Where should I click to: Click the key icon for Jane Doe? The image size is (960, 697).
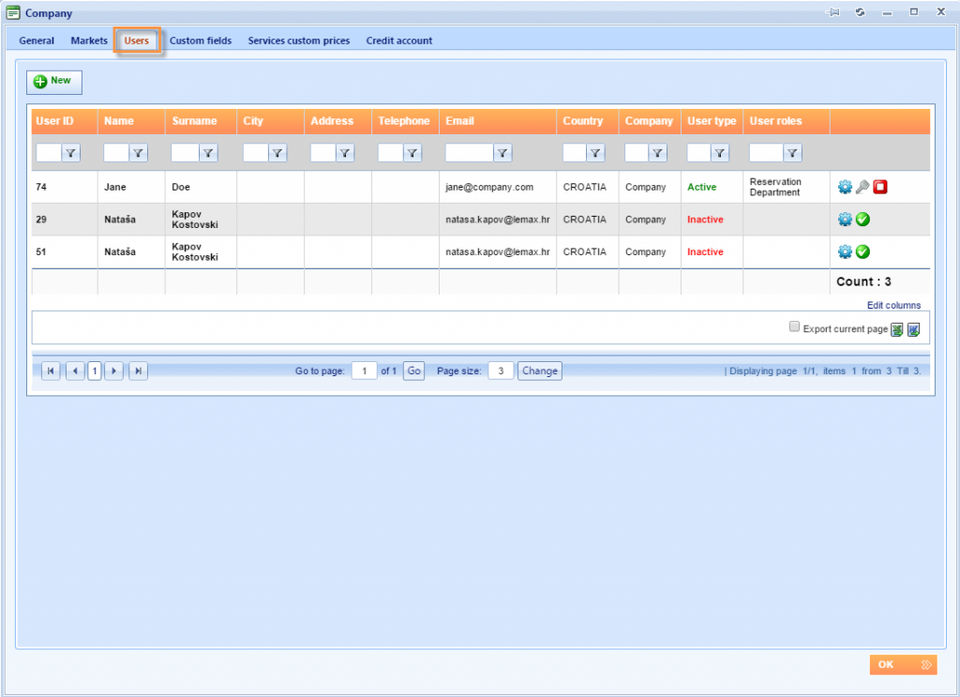[862, 187]
